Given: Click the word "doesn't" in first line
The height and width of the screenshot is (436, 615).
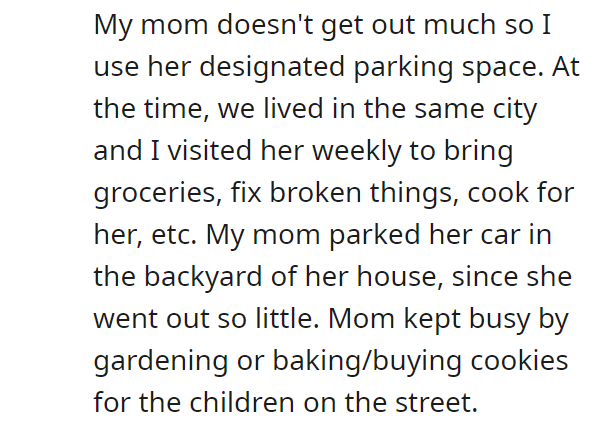Looking at the screenshot, I should (265, 25).
